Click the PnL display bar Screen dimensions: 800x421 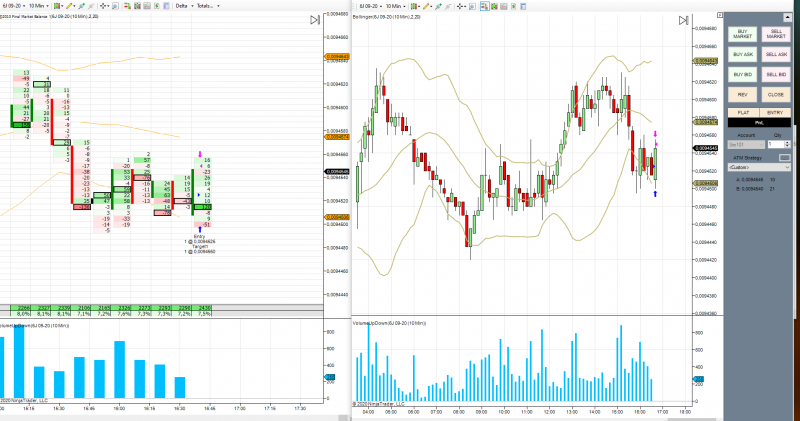click(x=759, y=122)
